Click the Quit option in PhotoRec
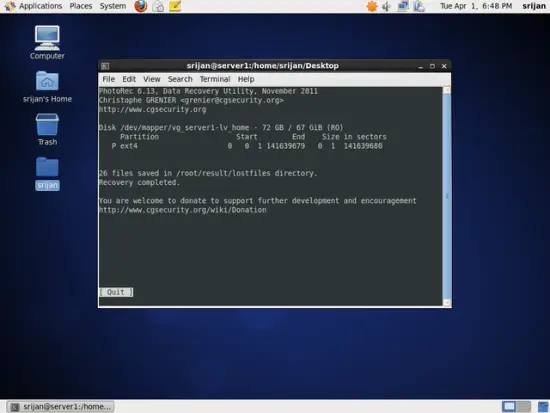 (x=116, y=292)
